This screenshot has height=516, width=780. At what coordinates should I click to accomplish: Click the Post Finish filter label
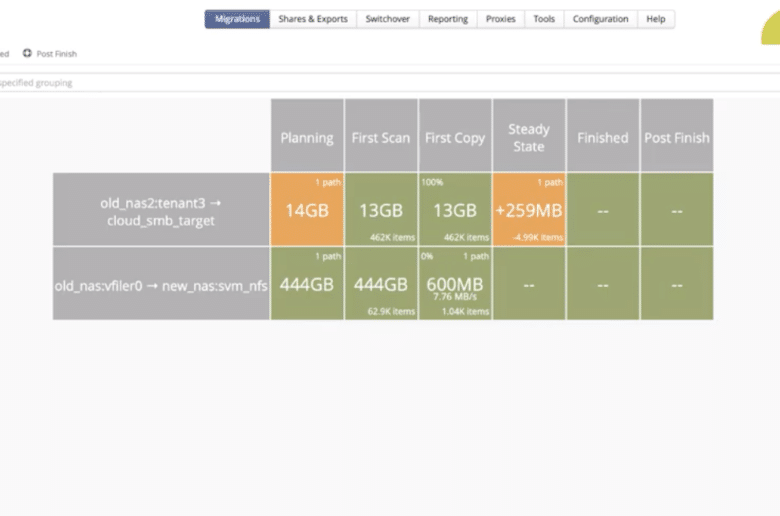[x=57, y=54]
